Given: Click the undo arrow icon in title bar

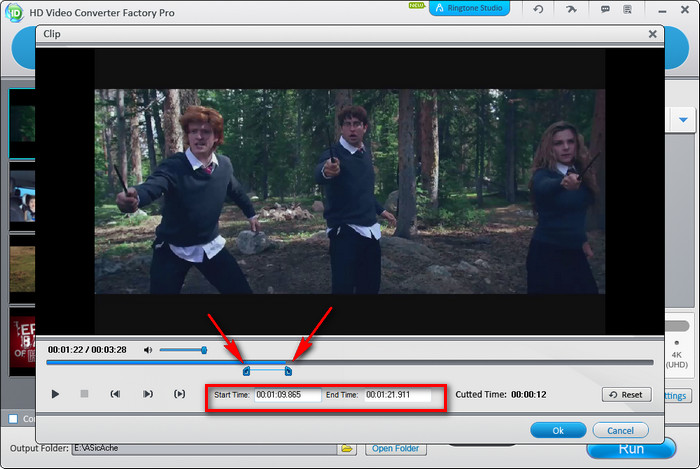Looking at the screenshot, I should tap(539, 10).
